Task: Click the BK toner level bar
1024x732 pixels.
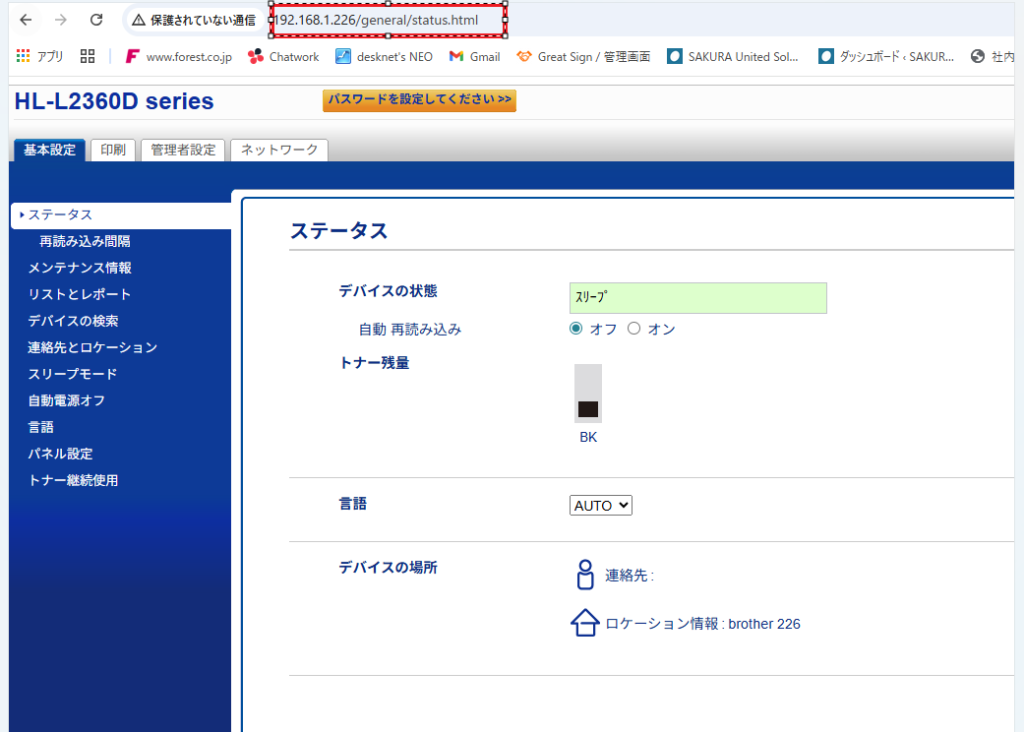Action: (588, 394)
